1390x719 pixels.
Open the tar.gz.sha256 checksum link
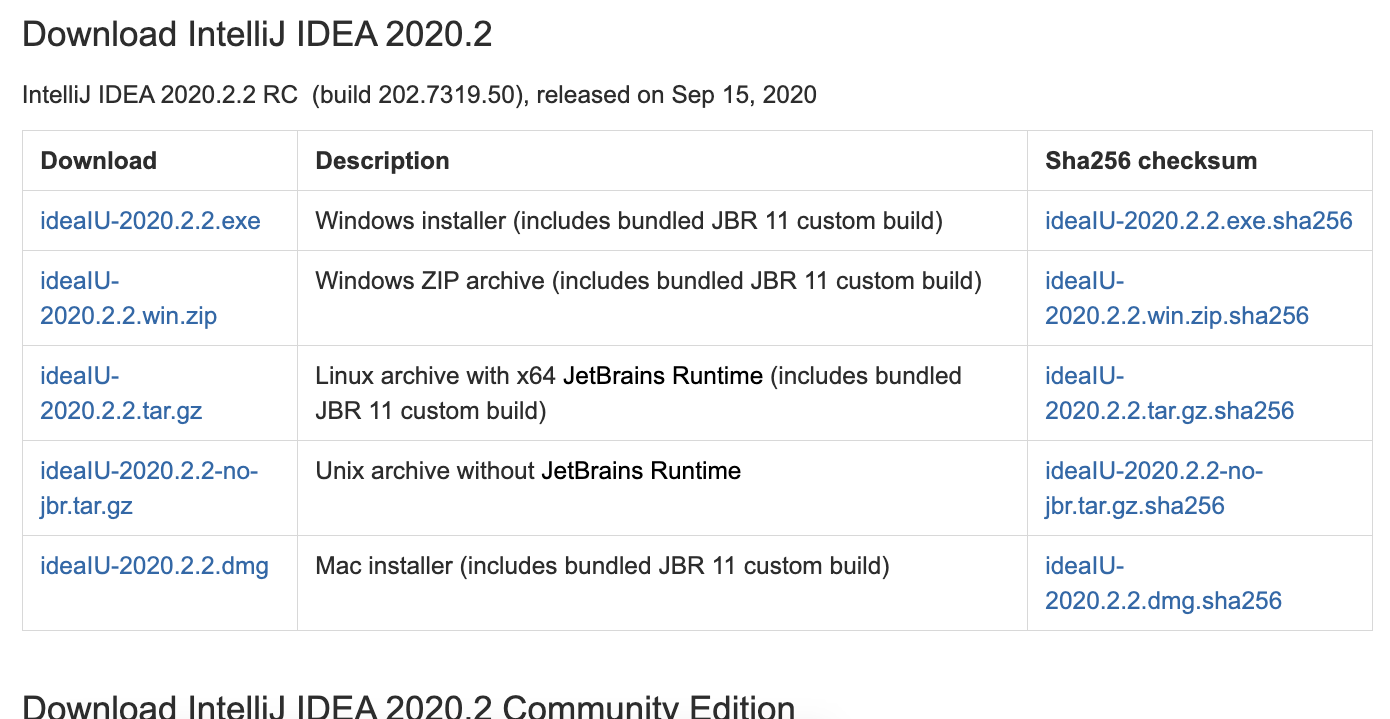1169,393
